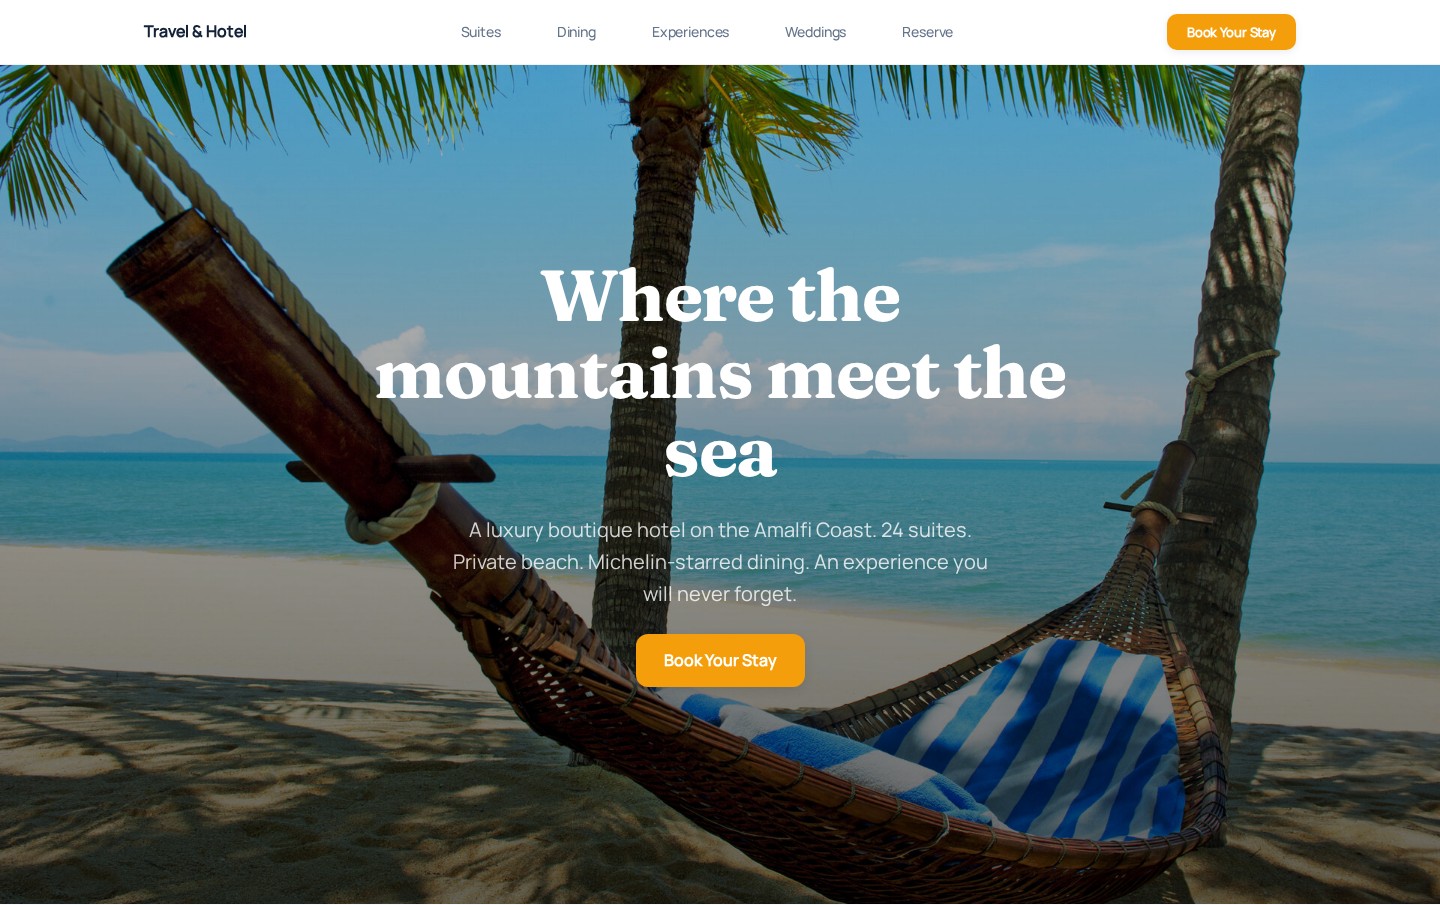Click the 'Where the' headline line
This screenshot has width=1440, height=905.
720,296
